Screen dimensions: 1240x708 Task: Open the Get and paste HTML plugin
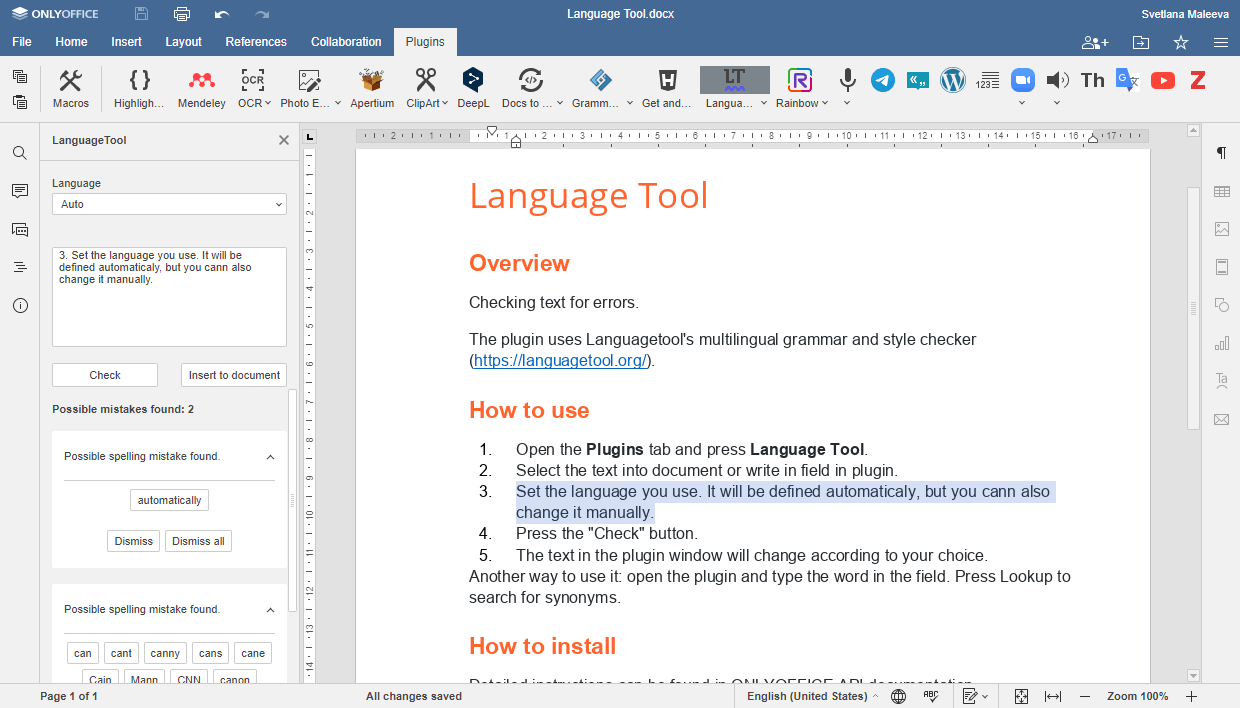(667, 88)
